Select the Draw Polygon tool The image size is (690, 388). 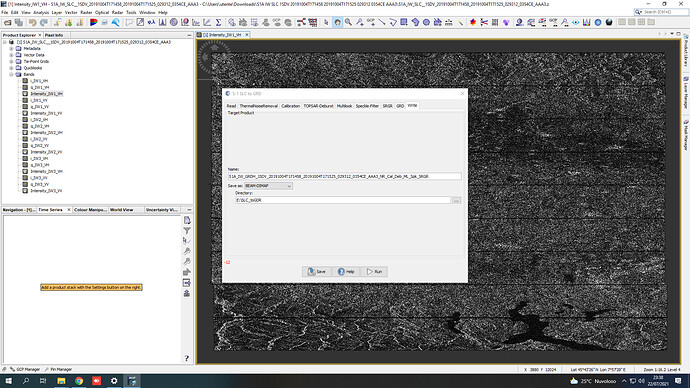coord(415,22)
